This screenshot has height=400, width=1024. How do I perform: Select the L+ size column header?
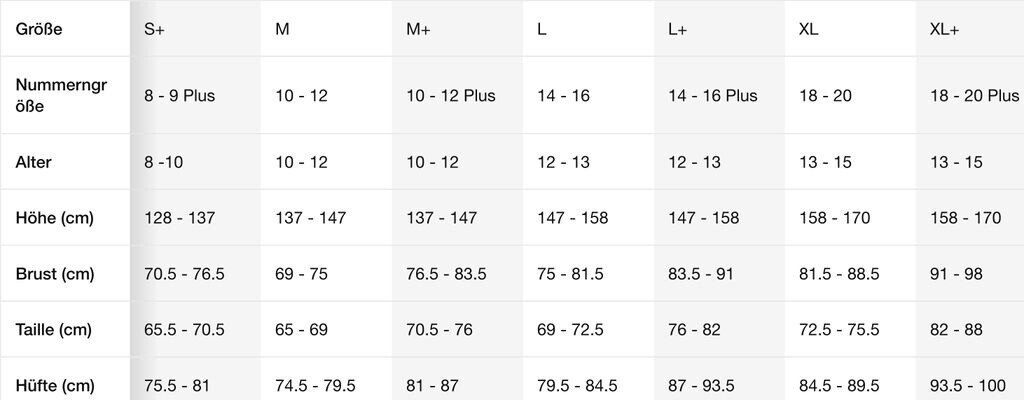677,29
